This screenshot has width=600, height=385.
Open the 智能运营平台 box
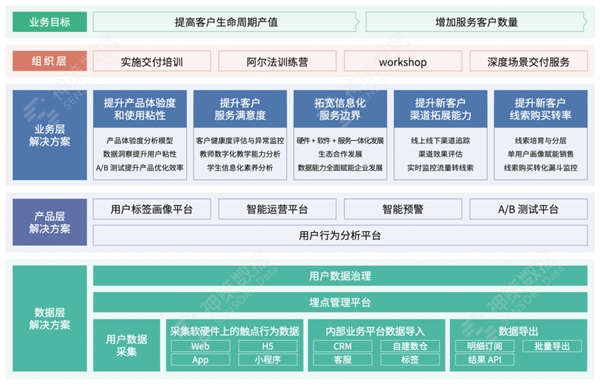click(x=277, y=209)
